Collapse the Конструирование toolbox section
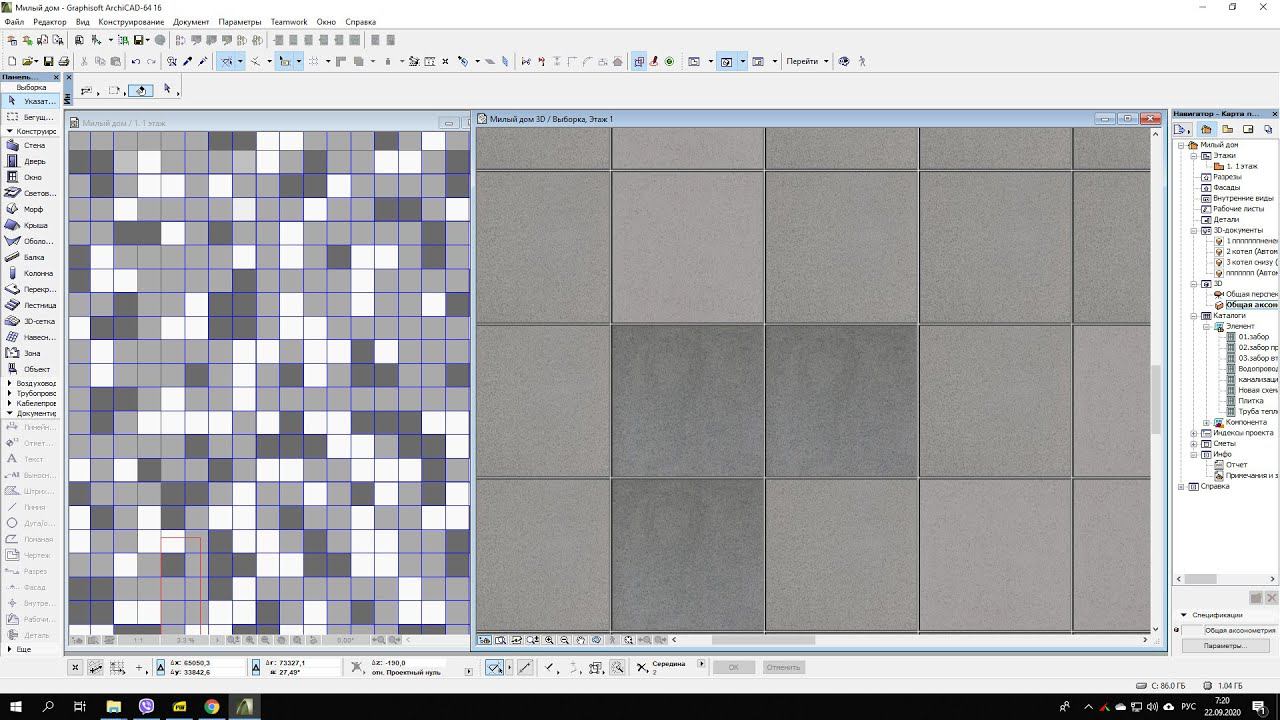This screenshot has width=1280, height=720. point(9,131)
